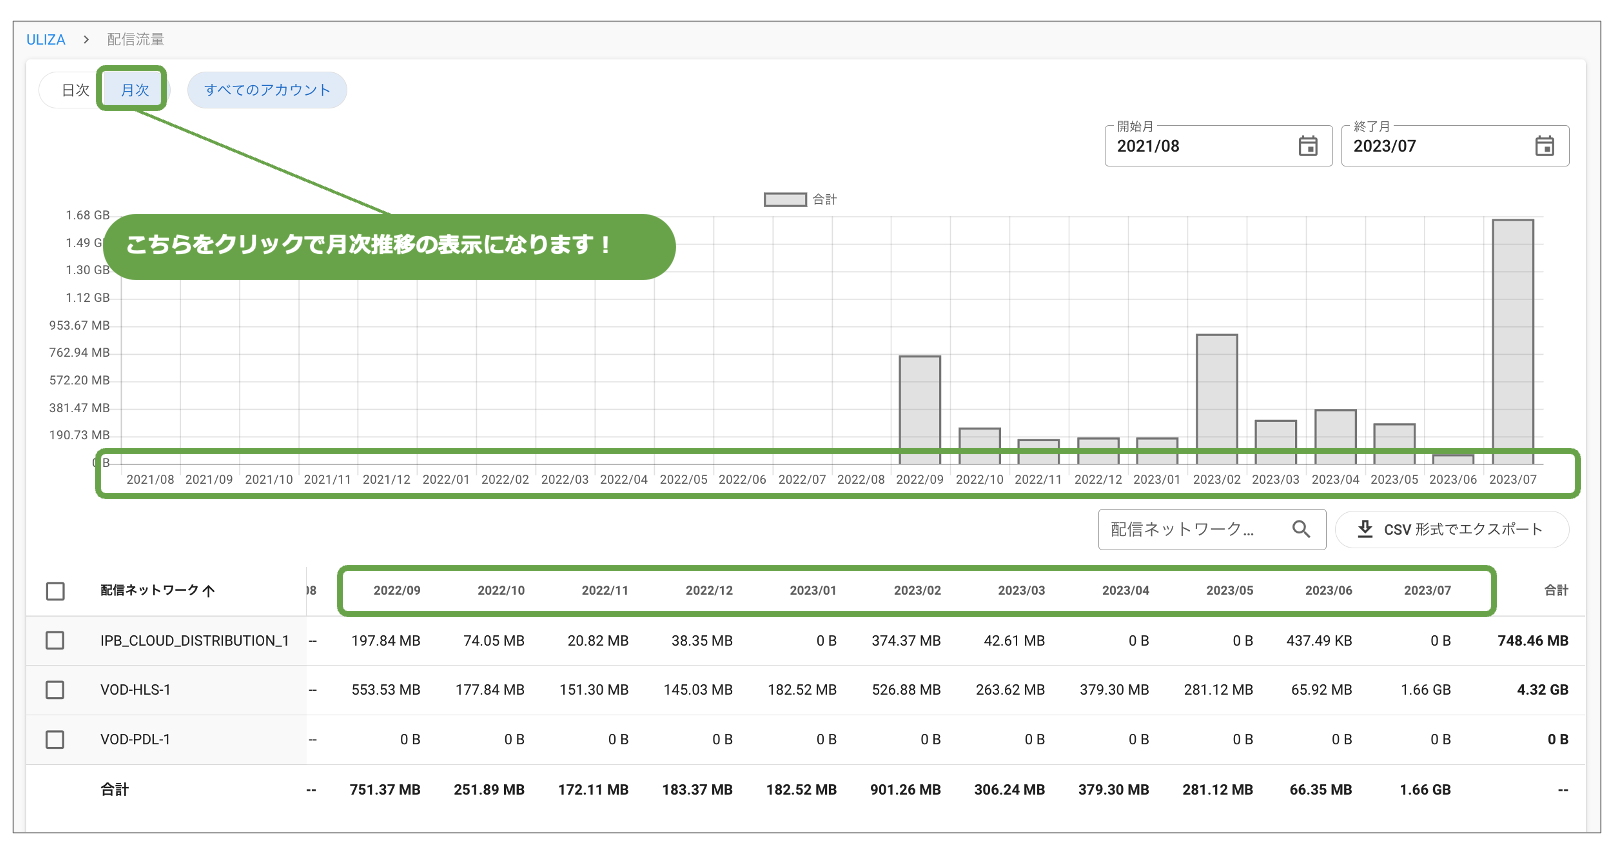Check the VOD-HLS-1 row checkbox
The width and height of the screenshot is (1624, 848).
[x=56, y=690]
